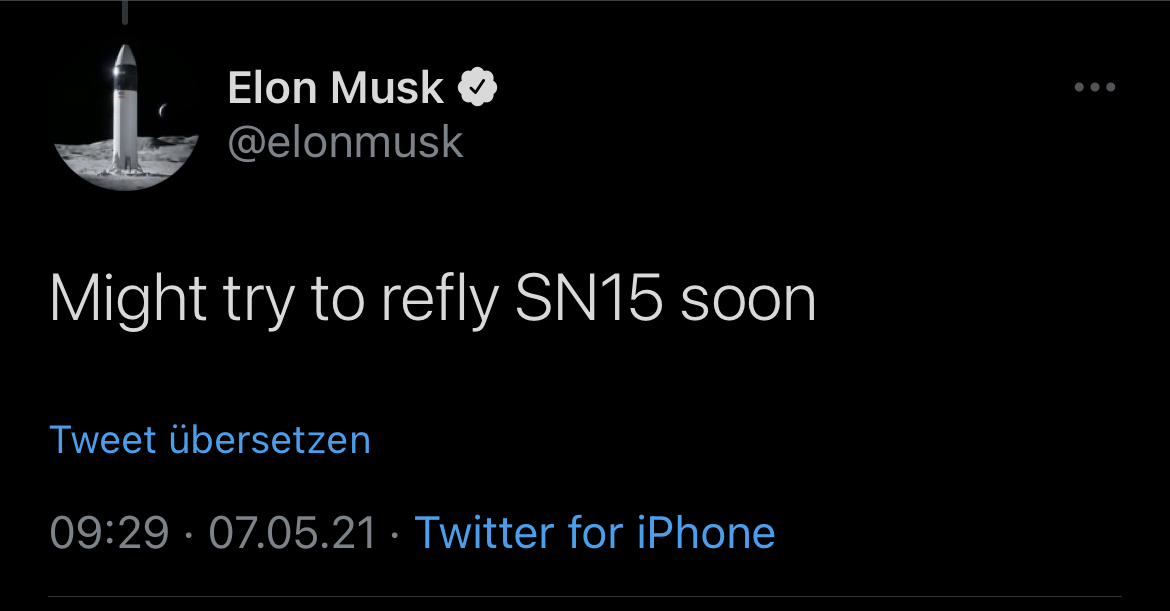Click the Twitter for iPhone source link
Image resolution: width=1170 pixels, height=611 pixels.
click(594, 532)
